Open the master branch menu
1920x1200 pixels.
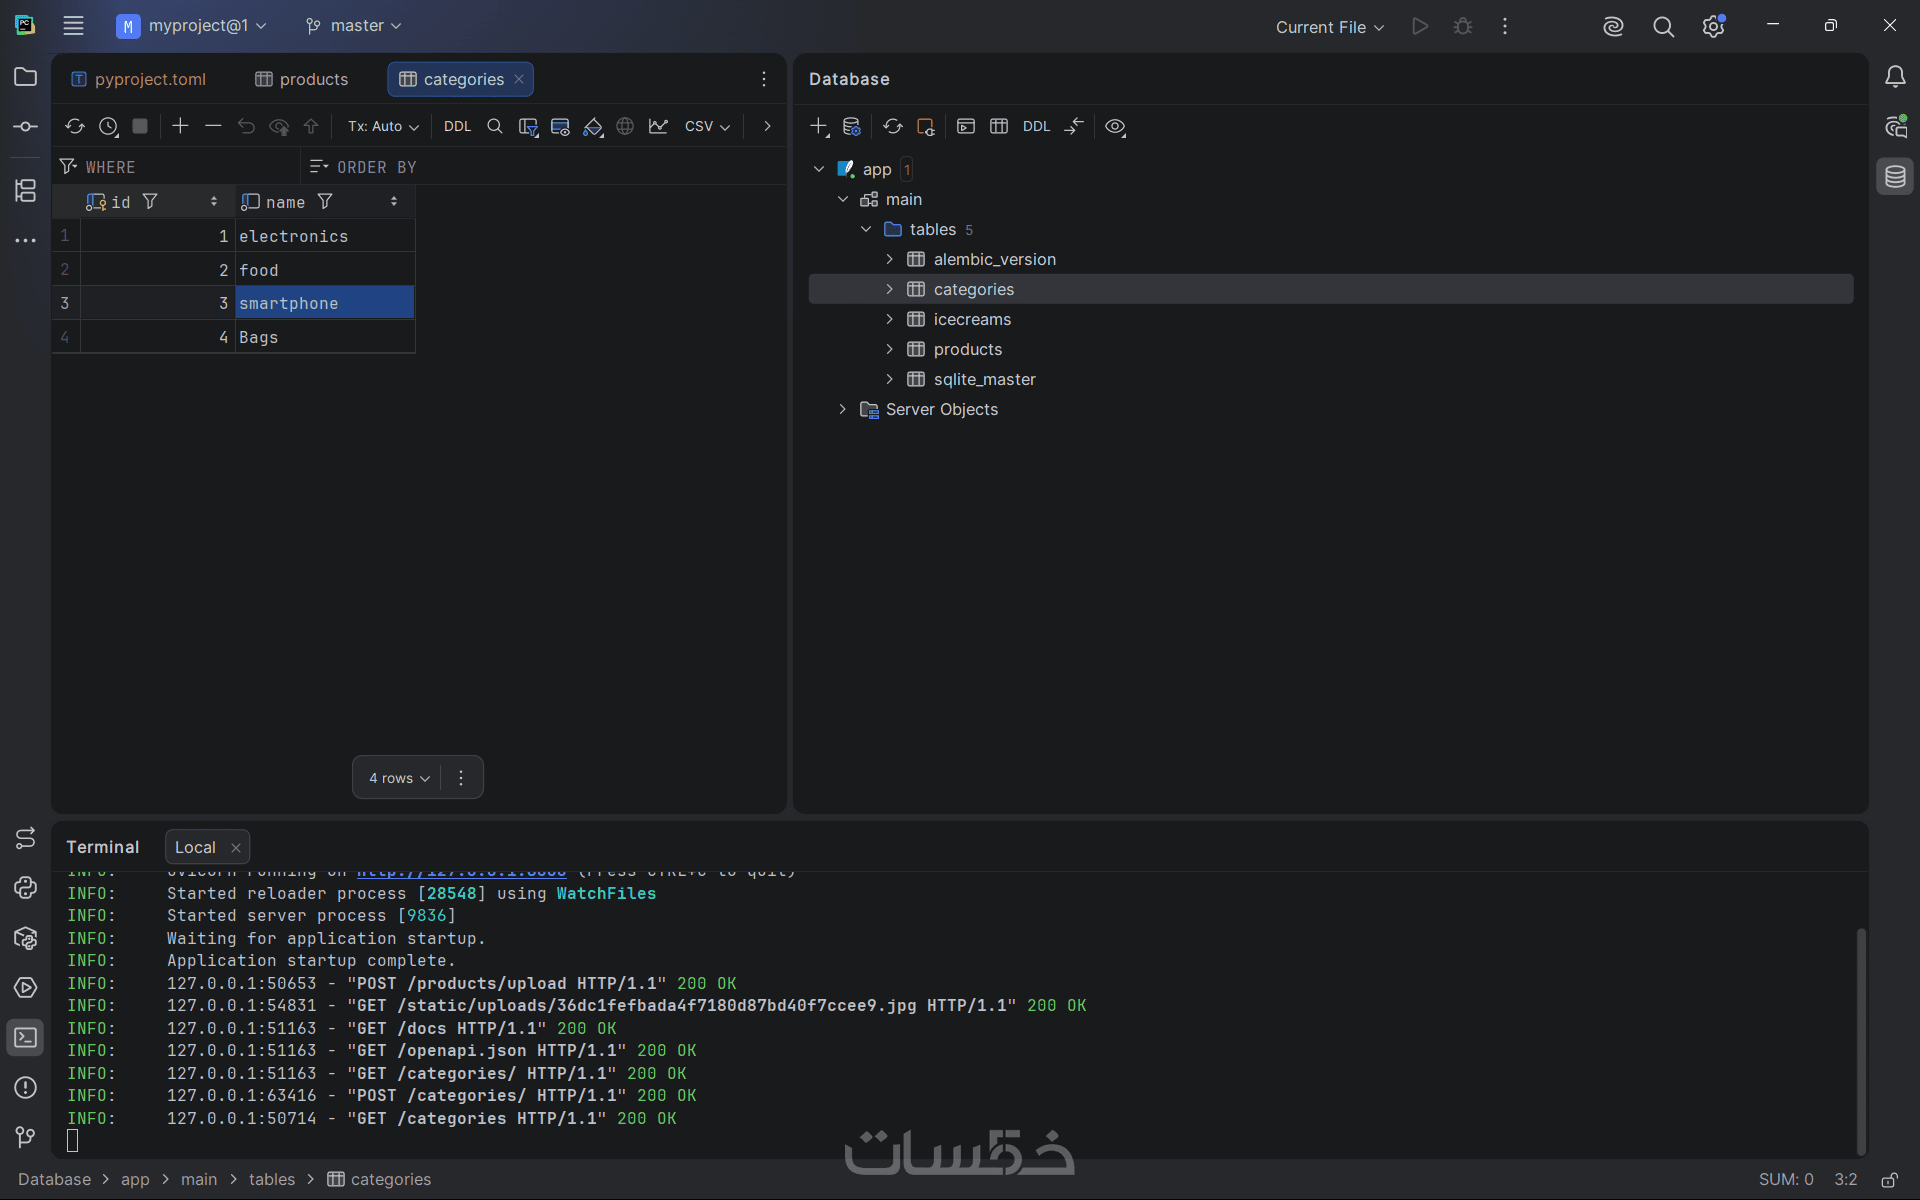point(354,26)
